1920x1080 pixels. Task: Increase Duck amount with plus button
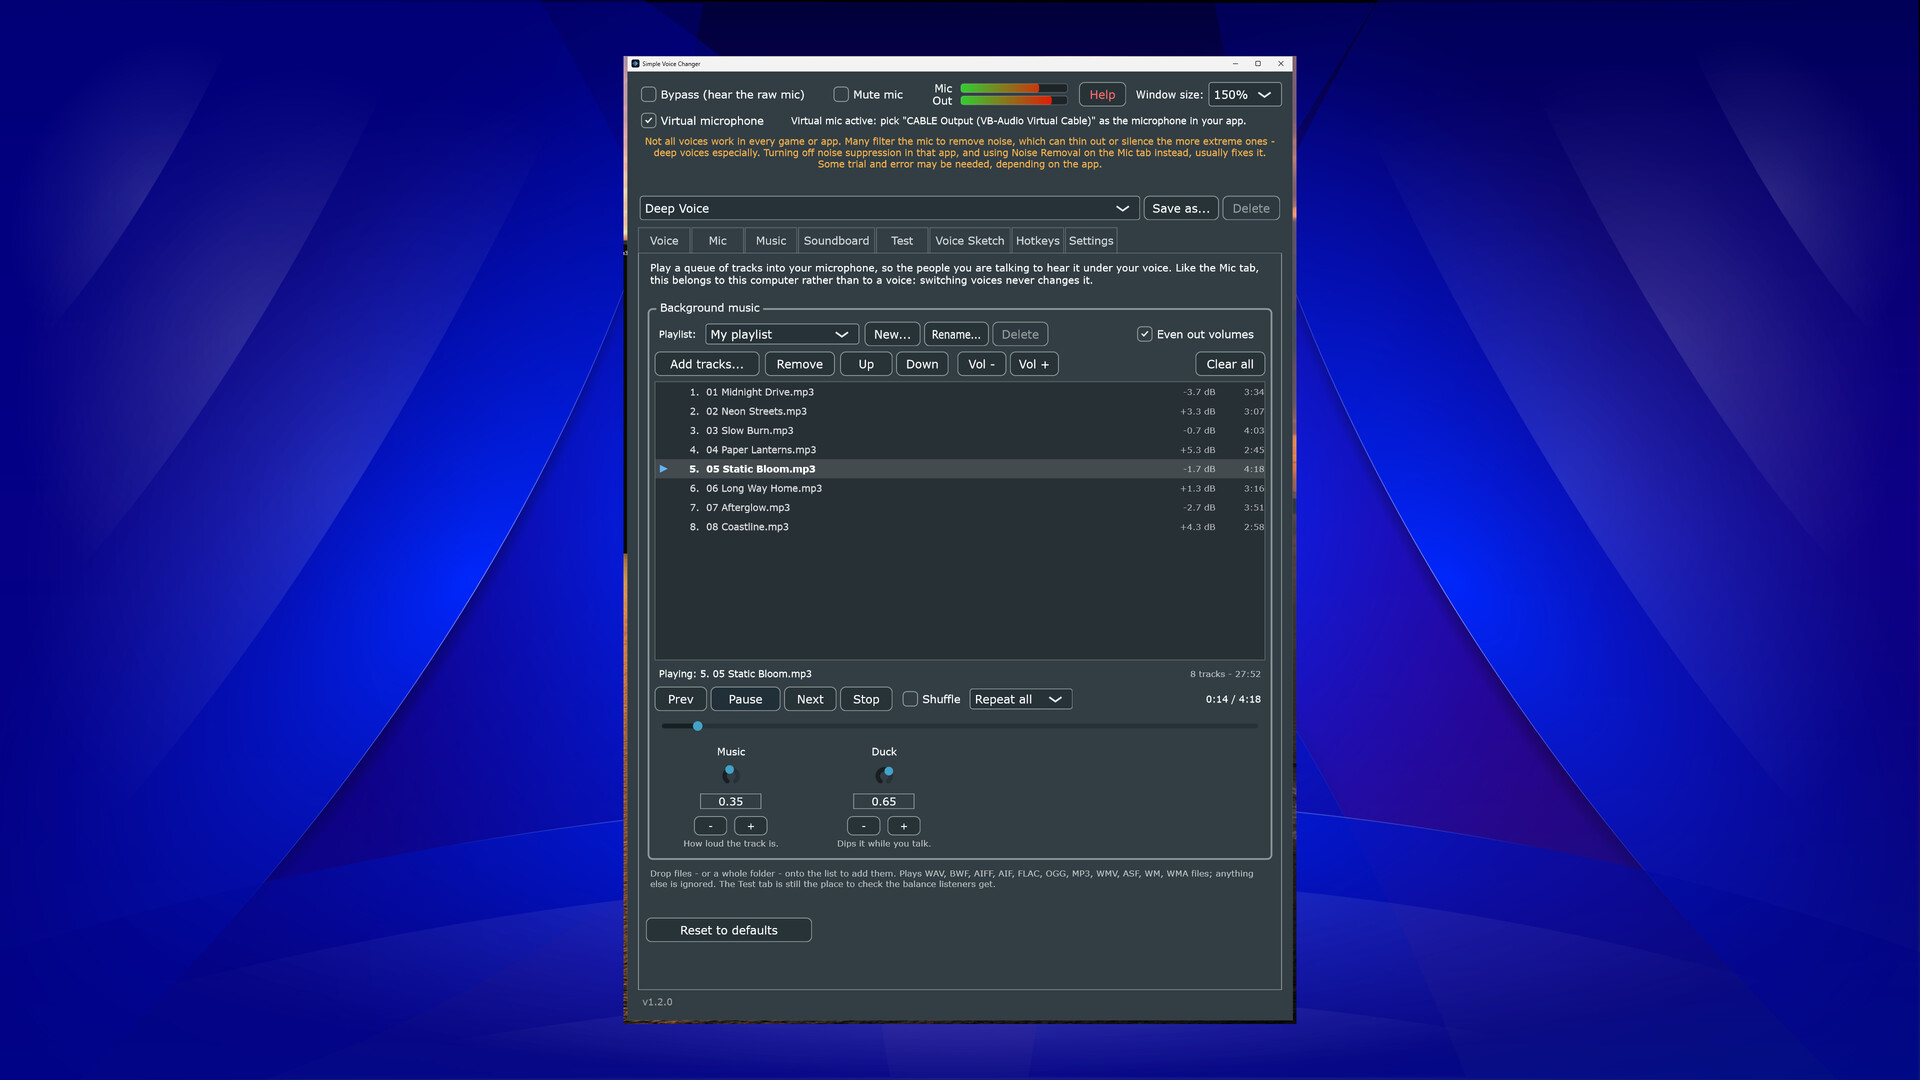tap(904, 826)
